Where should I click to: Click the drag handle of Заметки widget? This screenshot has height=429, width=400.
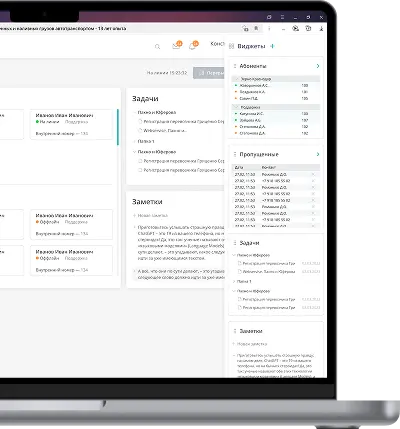[235, 331]
